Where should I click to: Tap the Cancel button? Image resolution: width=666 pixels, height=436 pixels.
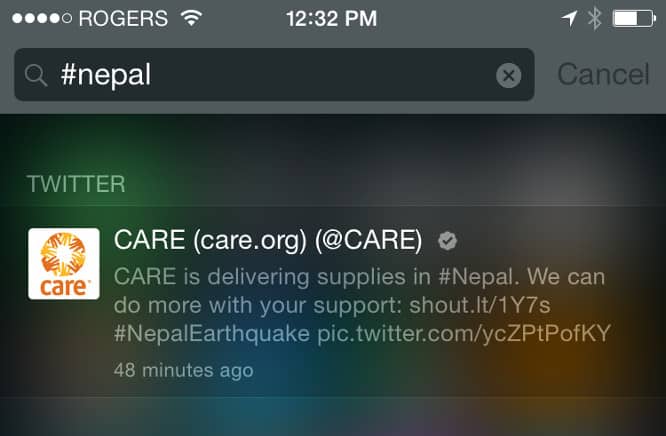tap(604, 74)
